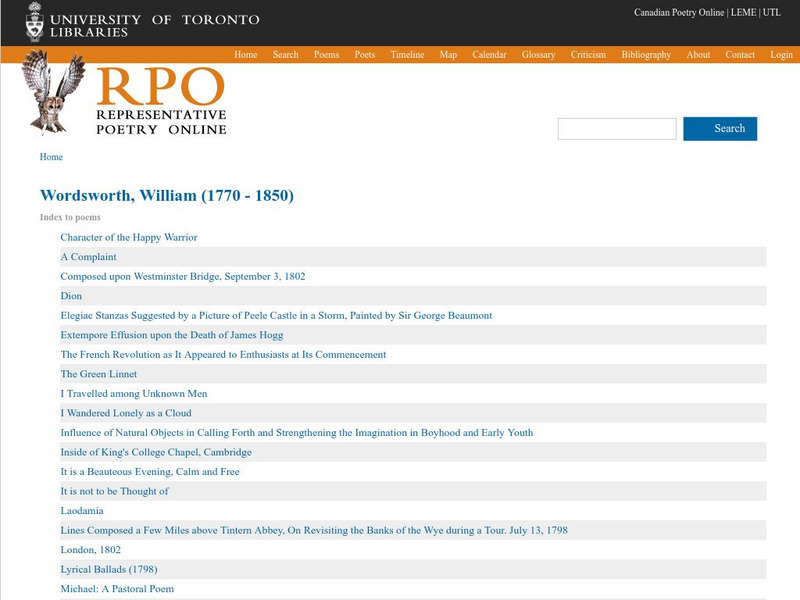Visit the UTL link in header
Viewport: 800px width, 600px height.
coord(771,12)
